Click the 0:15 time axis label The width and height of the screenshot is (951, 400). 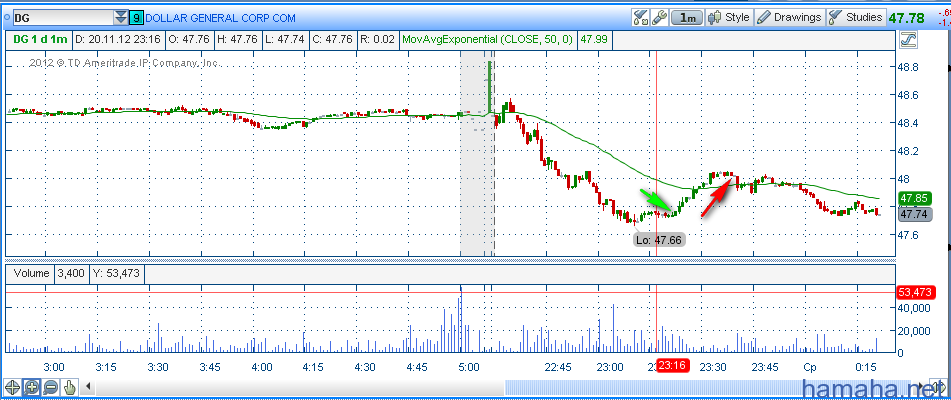(867, 367)
